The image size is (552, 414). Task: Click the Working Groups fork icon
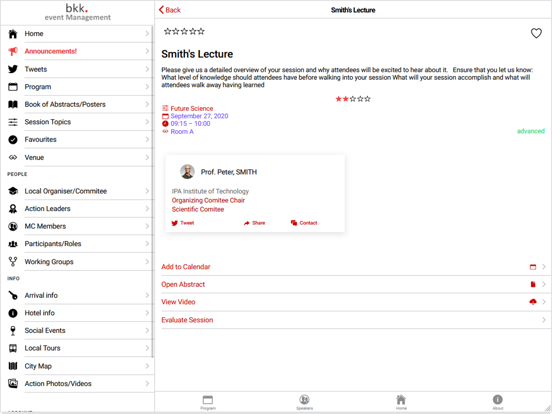[x=13, y=262]
